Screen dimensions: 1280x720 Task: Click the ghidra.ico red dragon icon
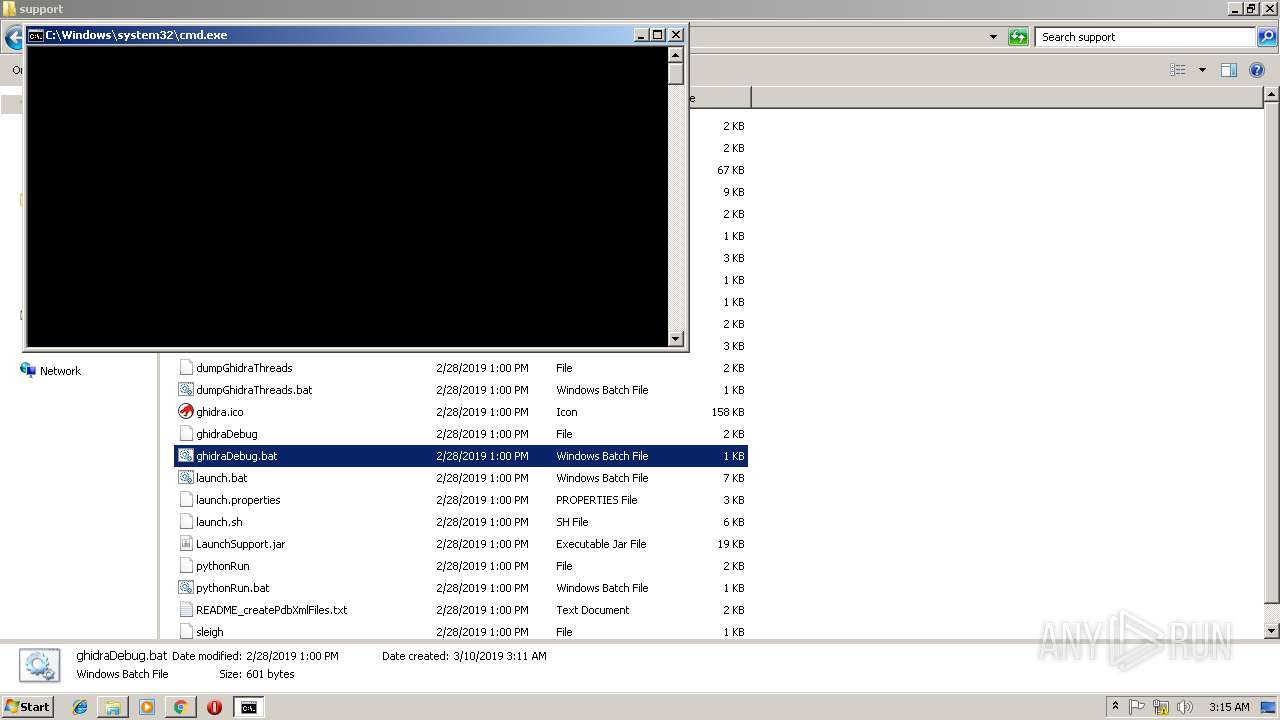[185, 412]
